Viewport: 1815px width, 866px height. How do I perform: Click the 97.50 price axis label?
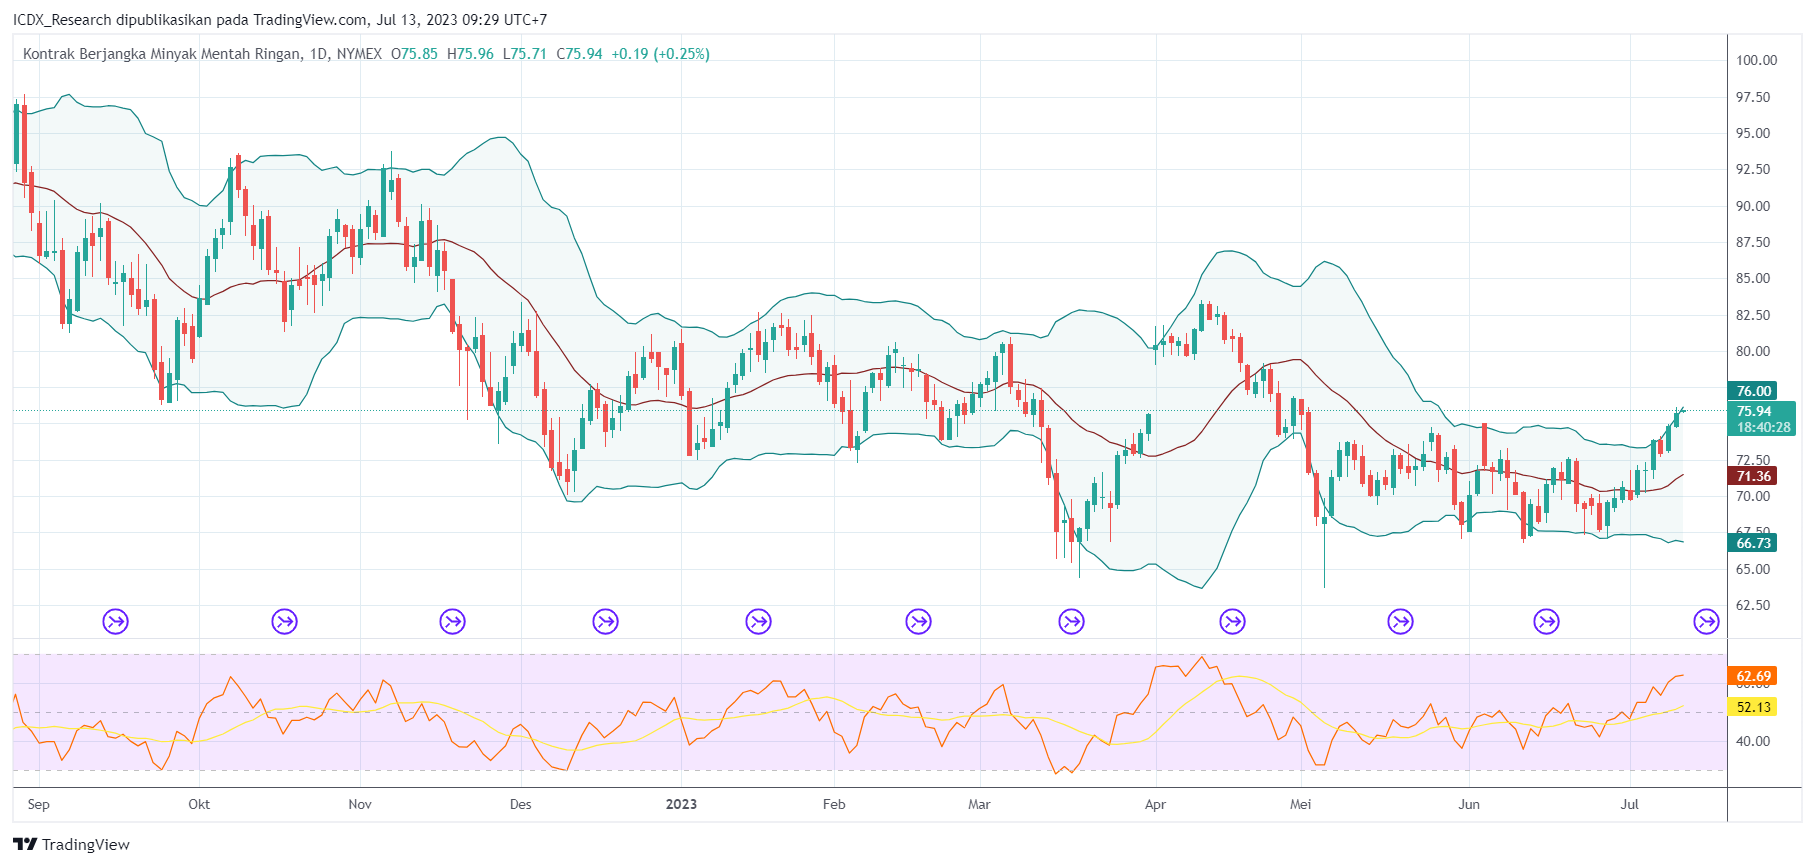(1753, 97)
